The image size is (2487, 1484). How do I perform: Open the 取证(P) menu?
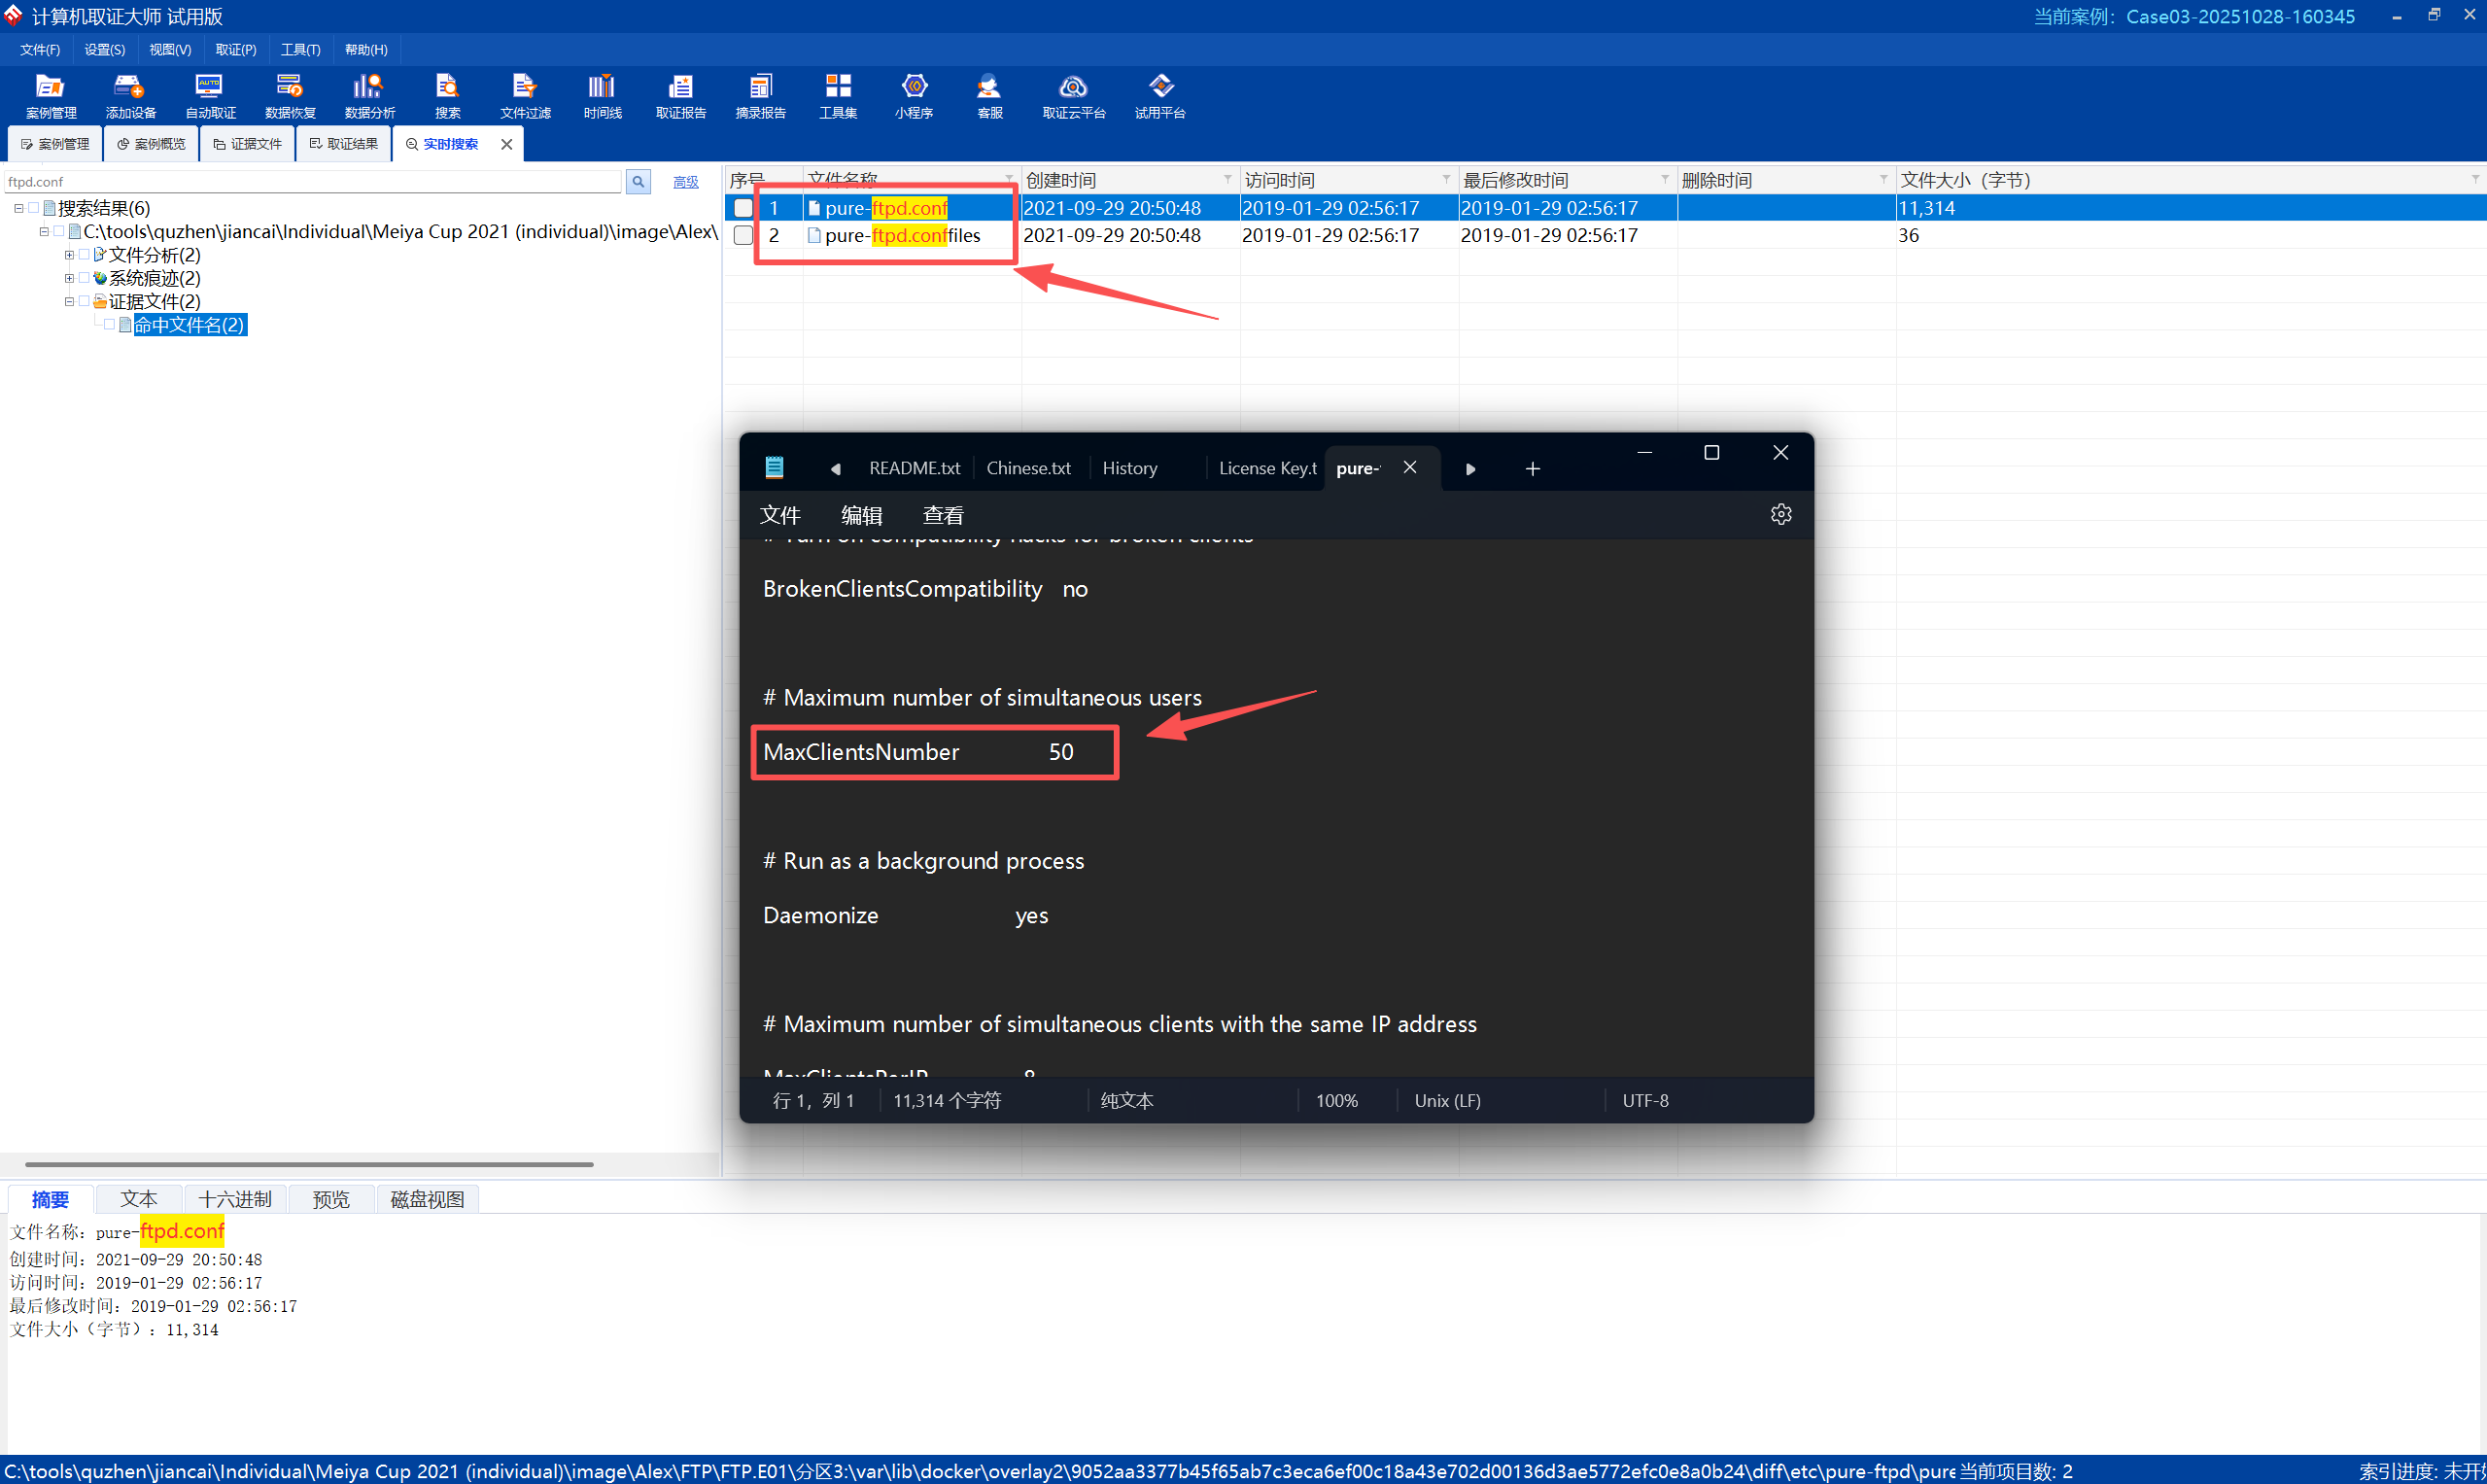pos(235,49)
